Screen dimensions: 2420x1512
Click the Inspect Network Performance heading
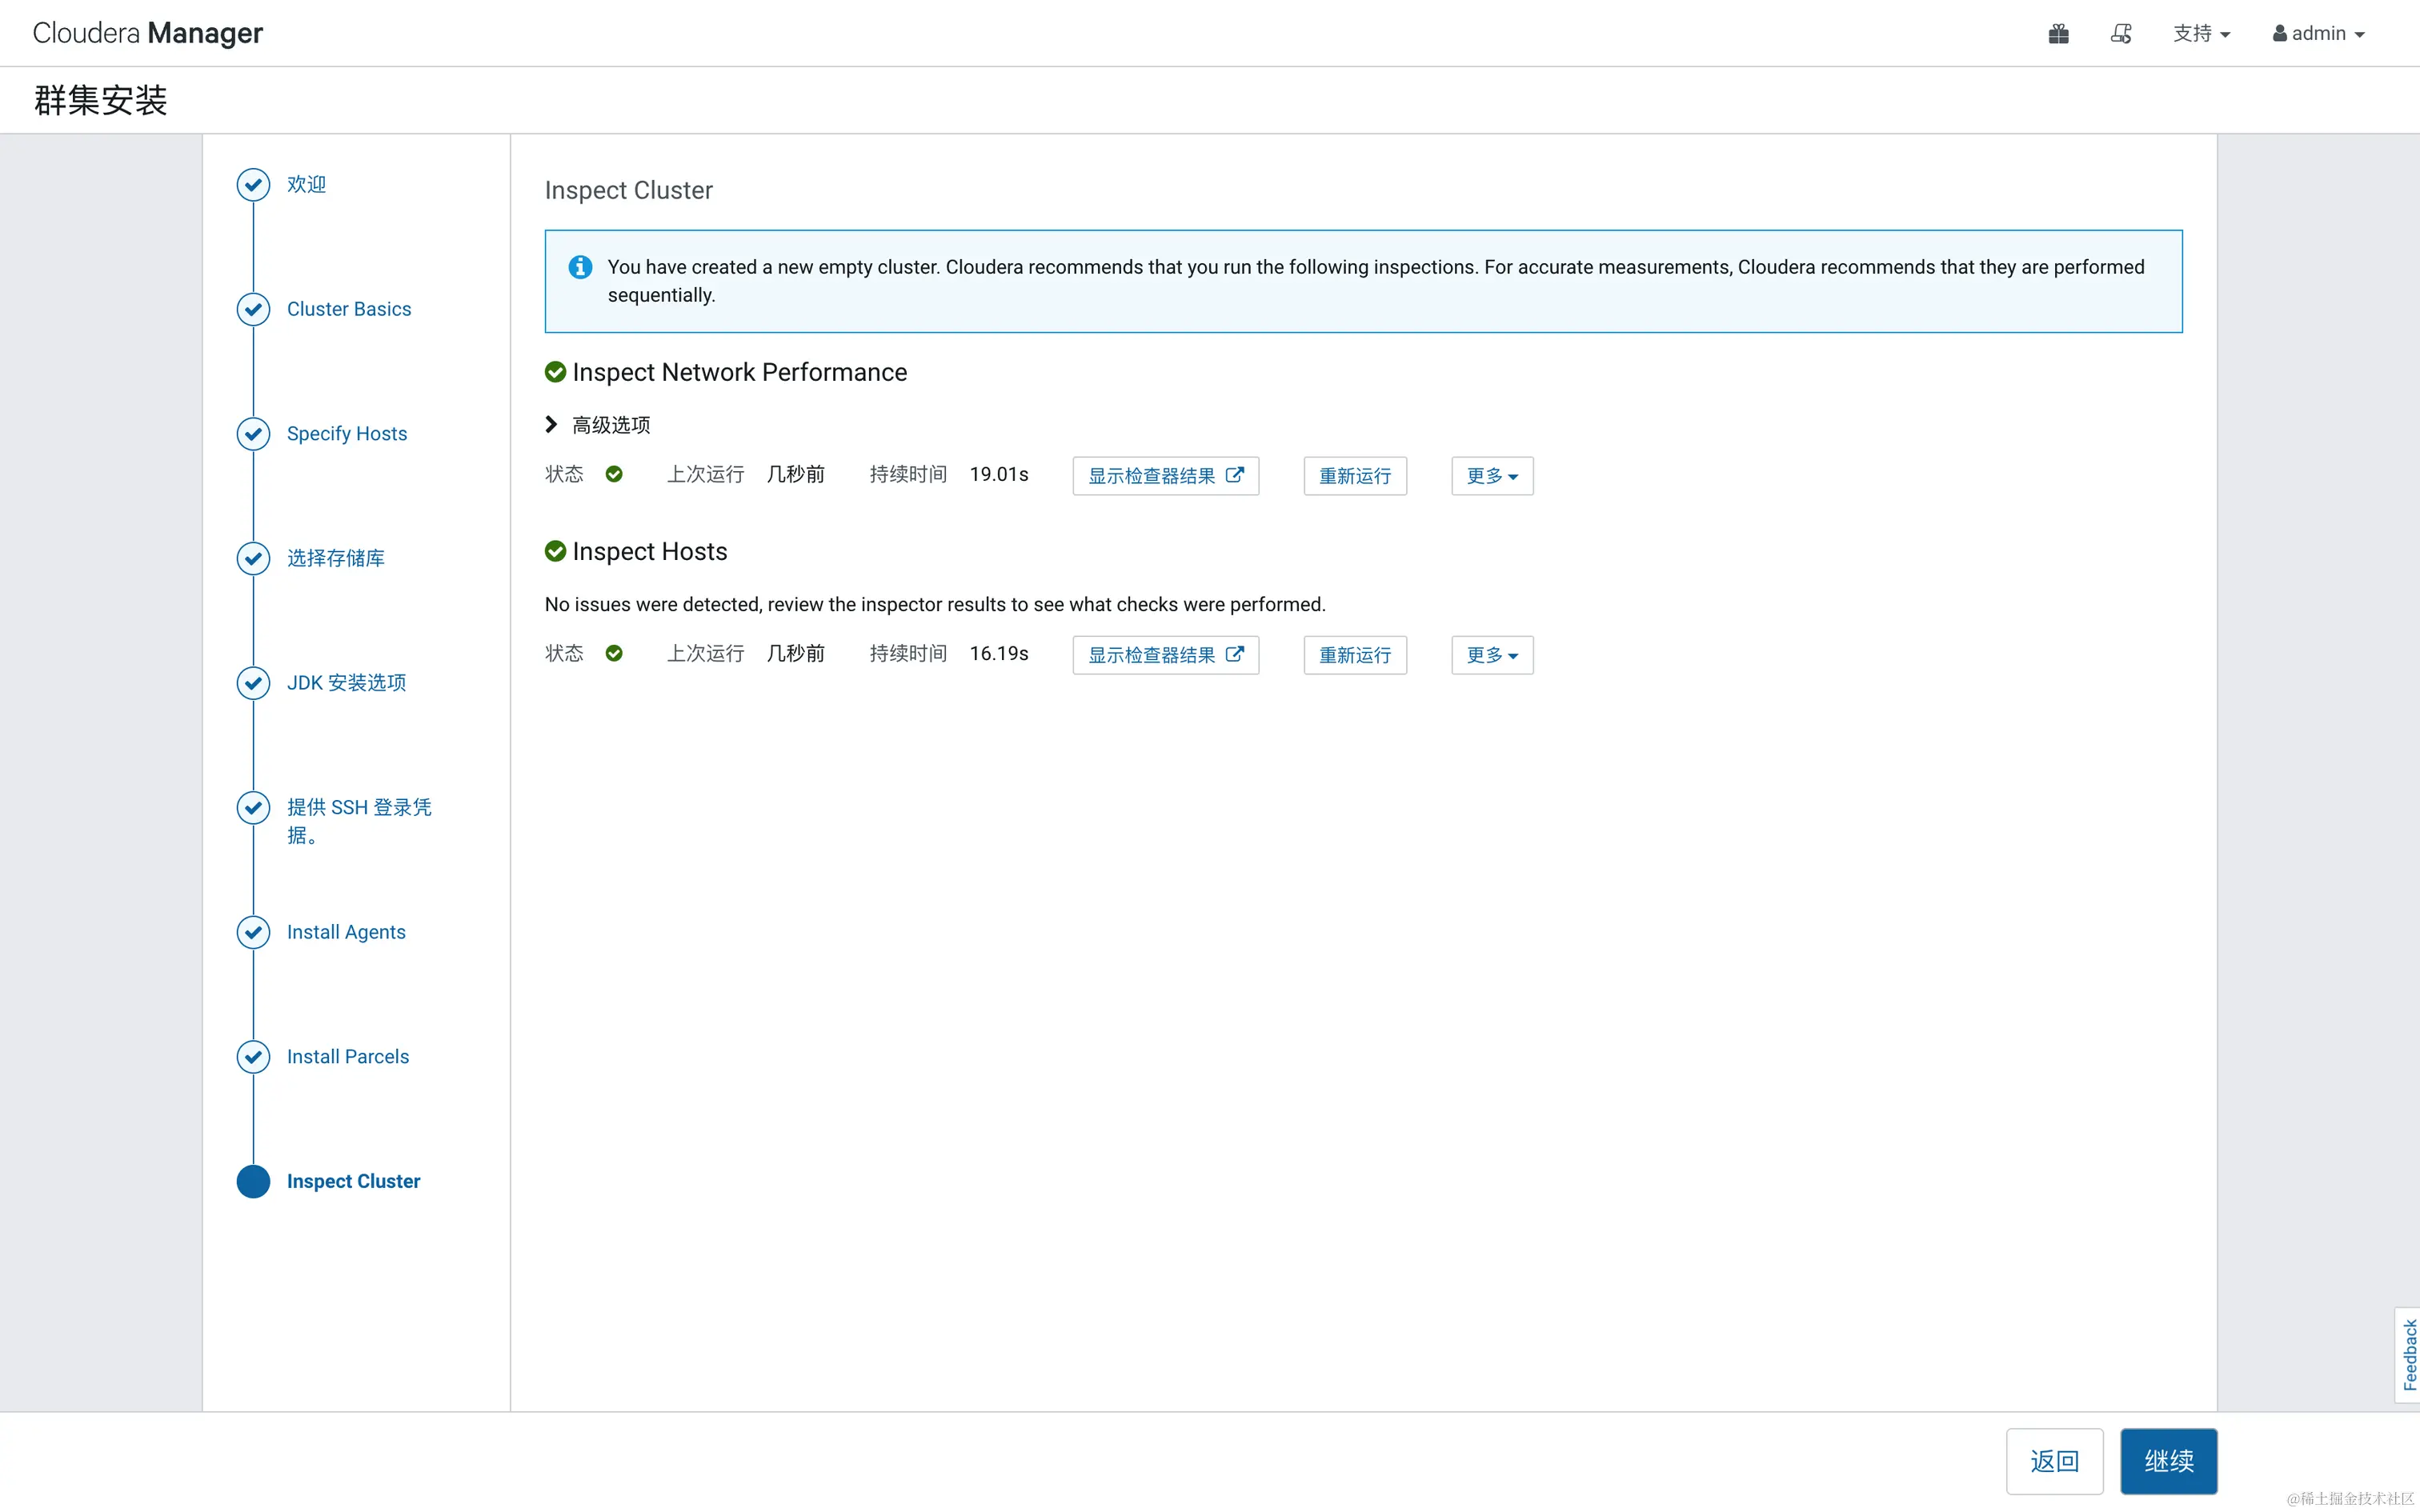740,372
